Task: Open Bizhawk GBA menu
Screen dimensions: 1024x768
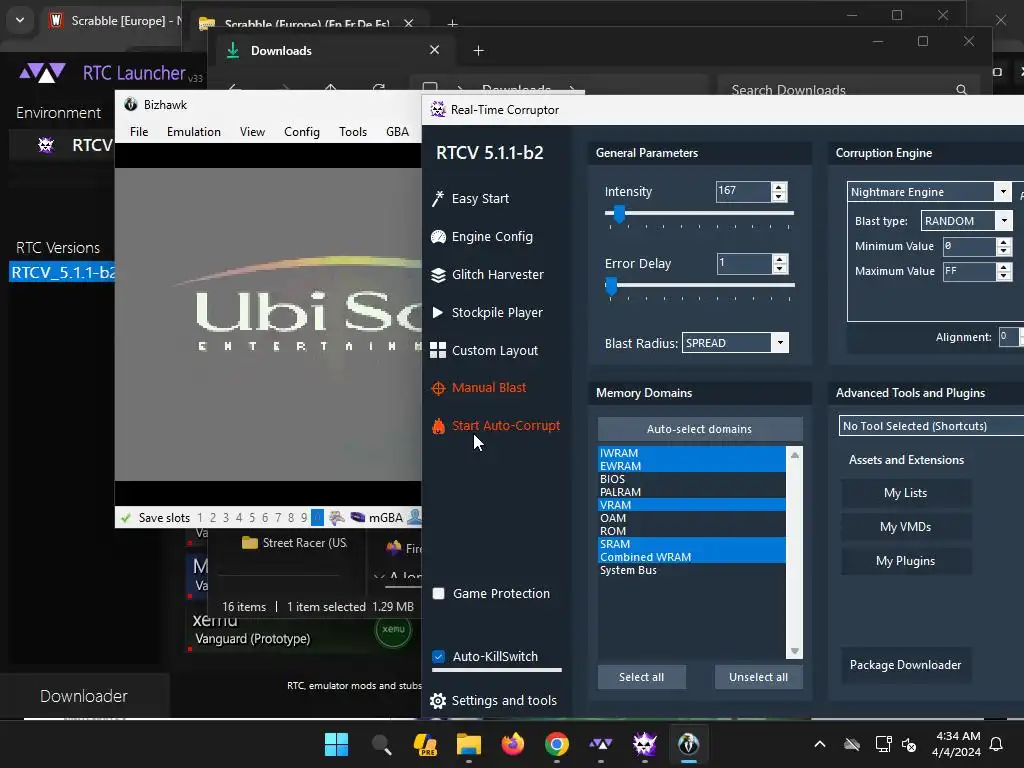Action: (x=397, y=132)
